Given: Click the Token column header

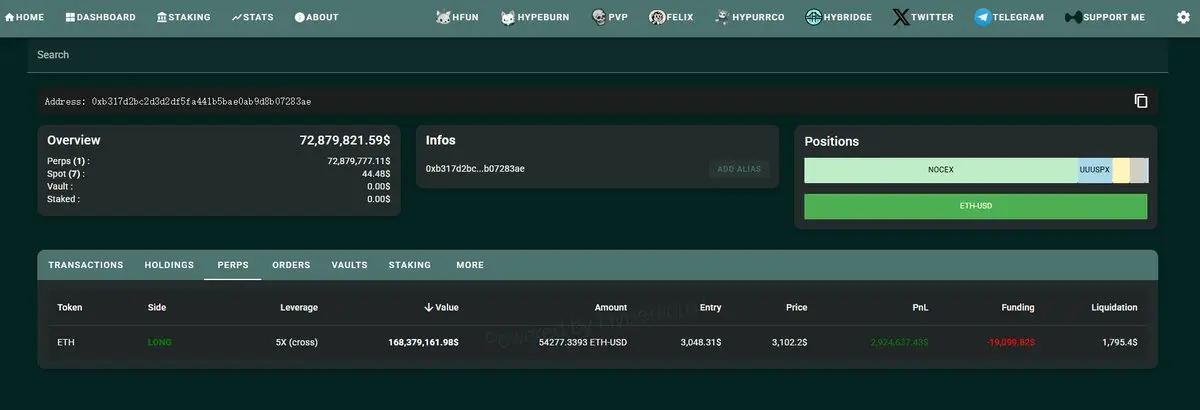Looking at the screenshot, I should [70, 307].
